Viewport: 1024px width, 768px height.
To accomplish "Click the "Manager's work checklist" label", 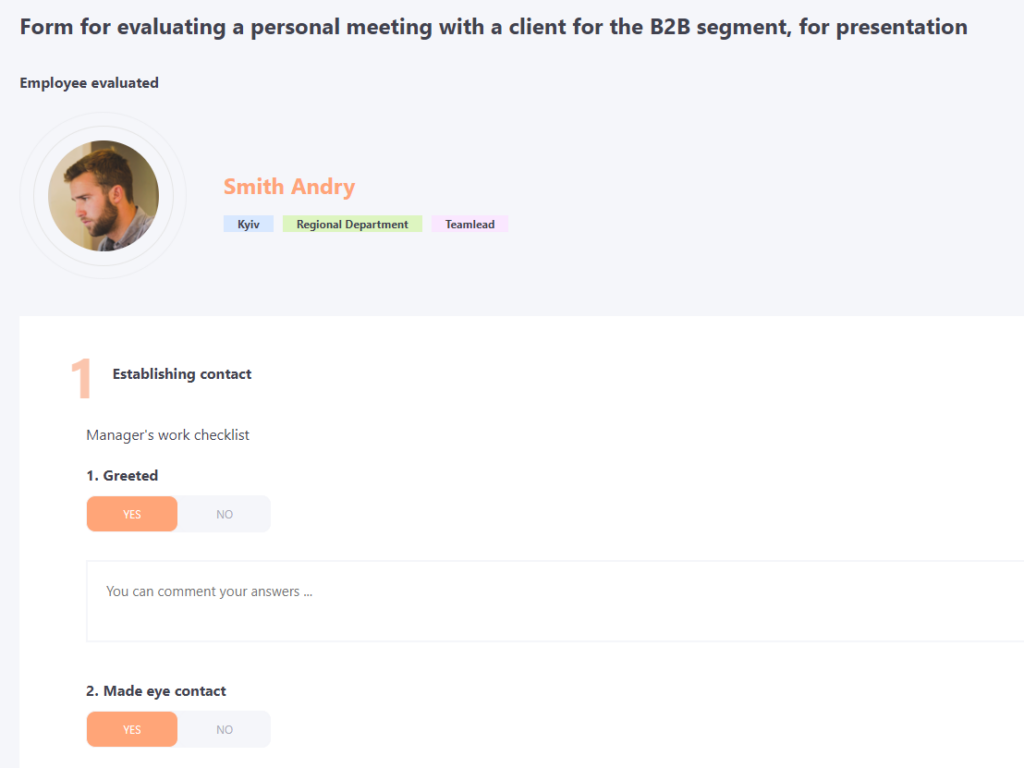I will point(167,434).
